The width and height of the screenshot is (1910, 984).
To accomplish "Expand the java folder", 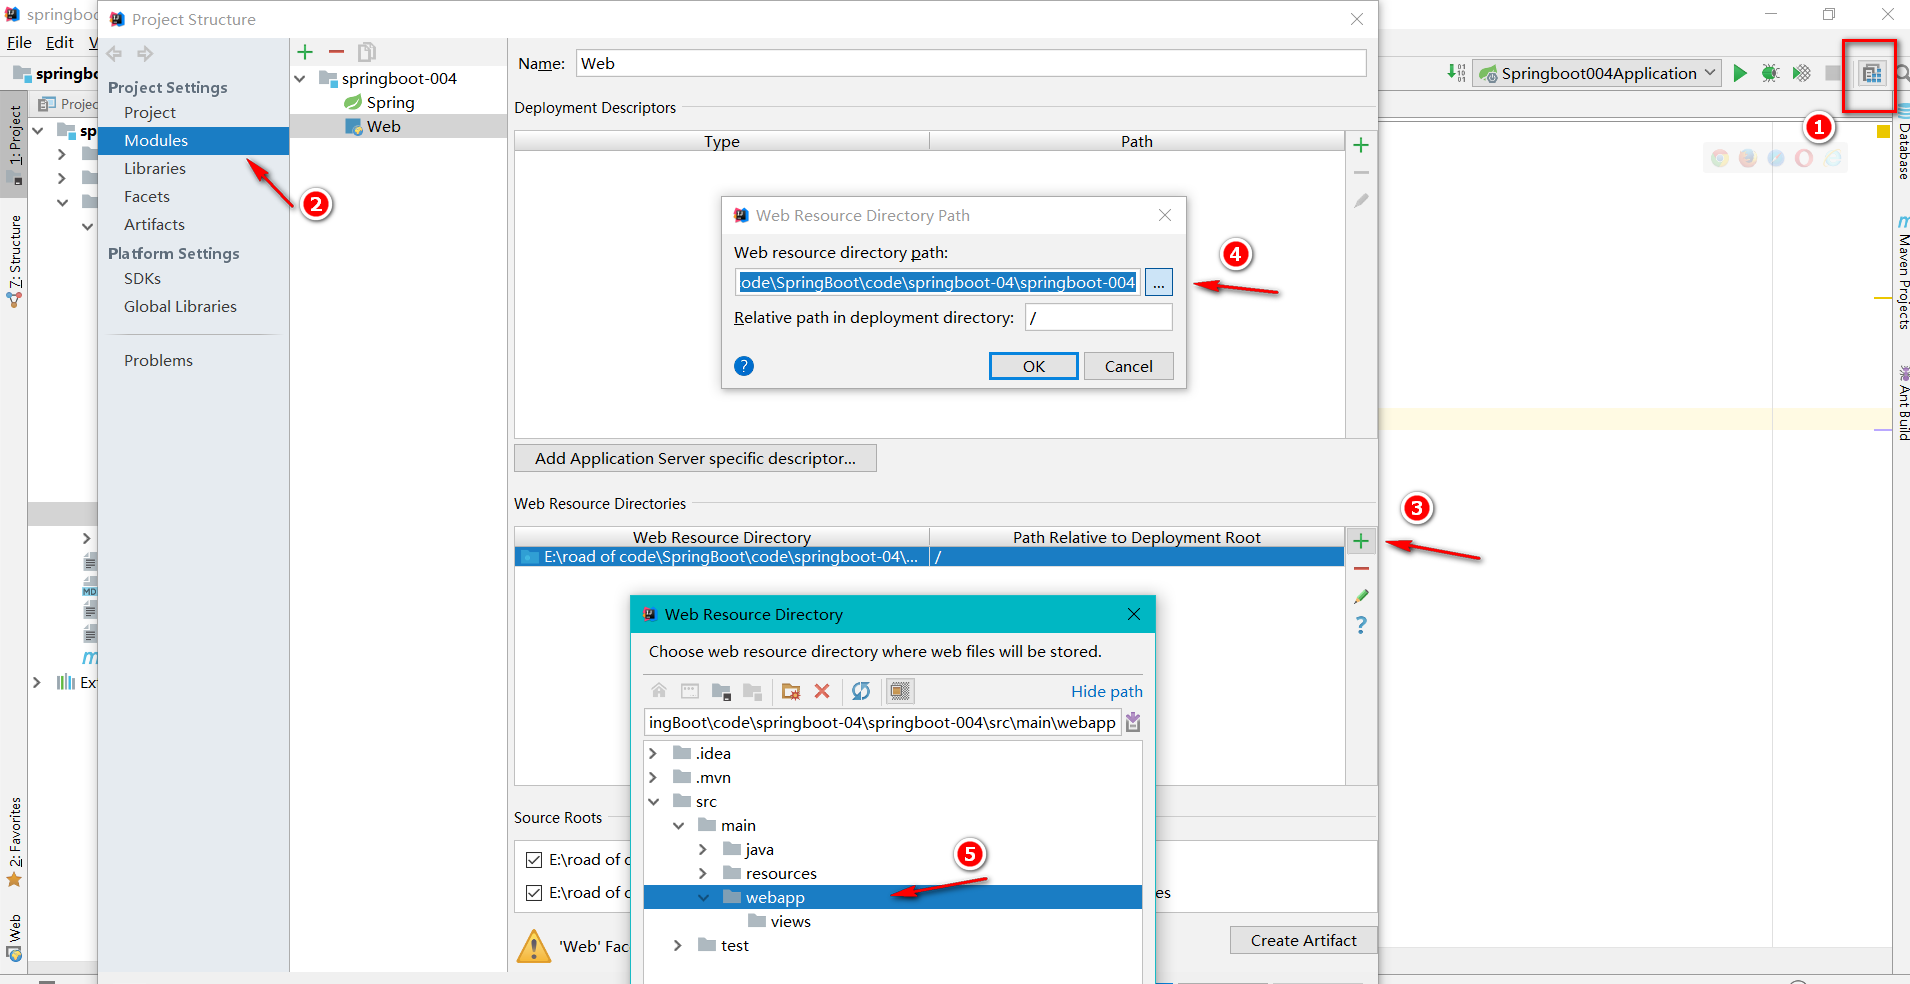I will 703,849.
